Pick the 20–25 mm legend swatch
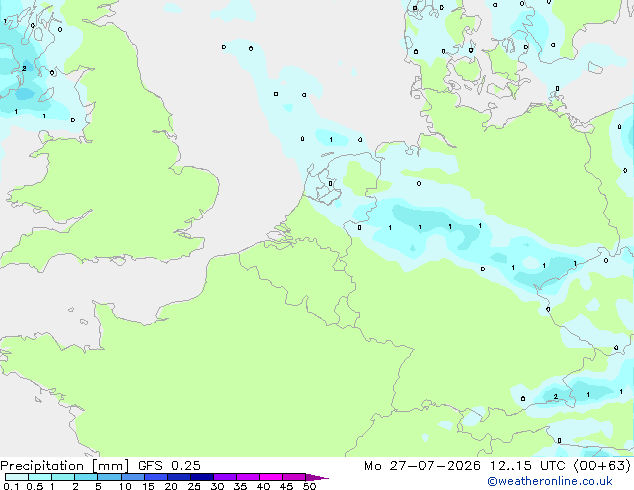Screen dimensions: 634x490 coord(179,477)
